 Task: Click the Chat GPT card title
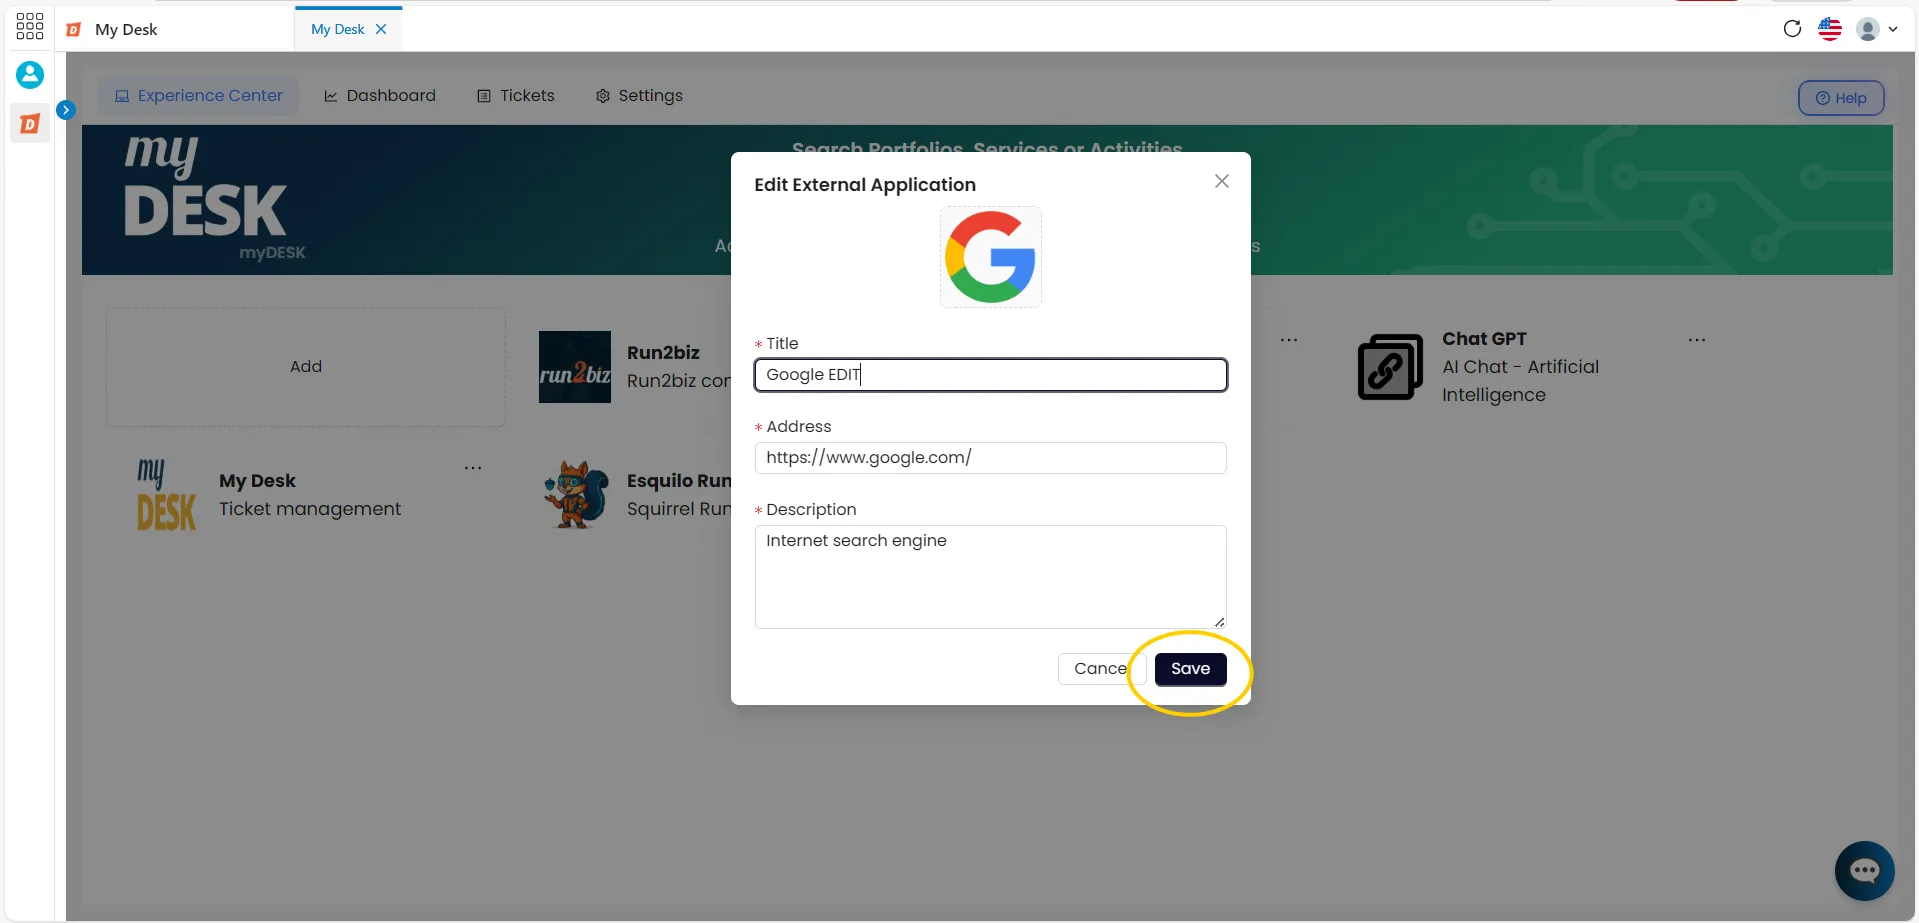point(1484,339)
